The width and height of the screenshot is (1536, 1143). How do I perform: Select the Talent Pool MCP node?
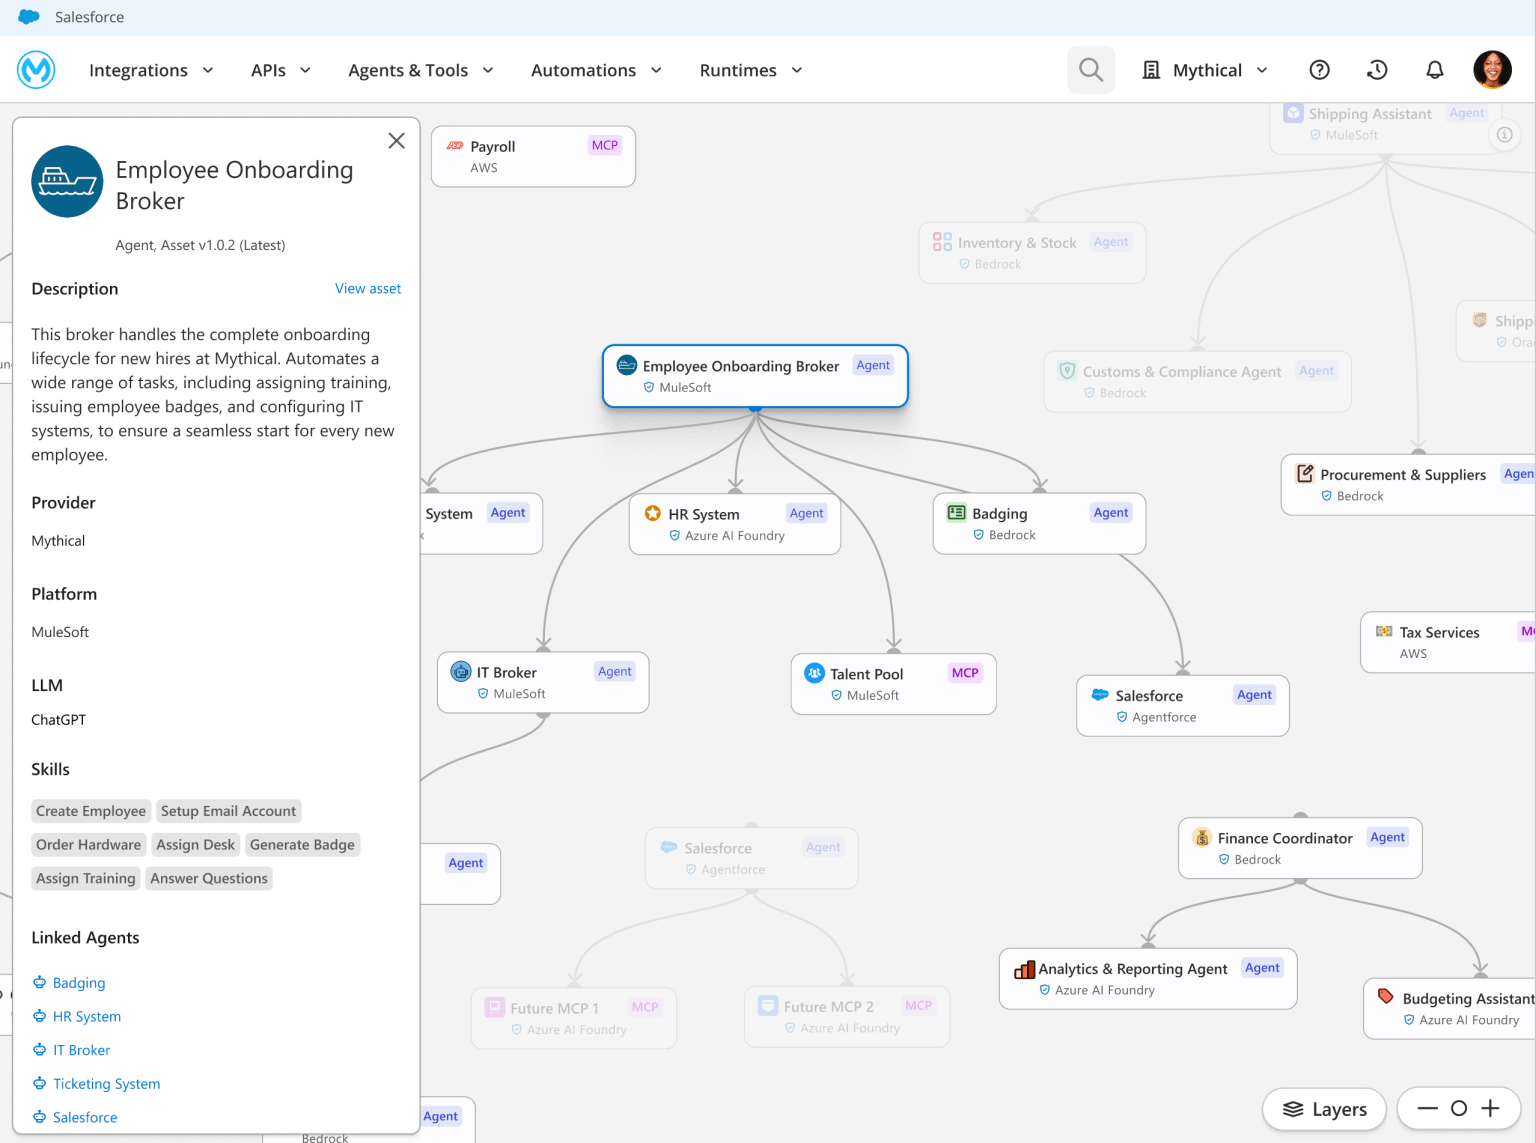893,683
